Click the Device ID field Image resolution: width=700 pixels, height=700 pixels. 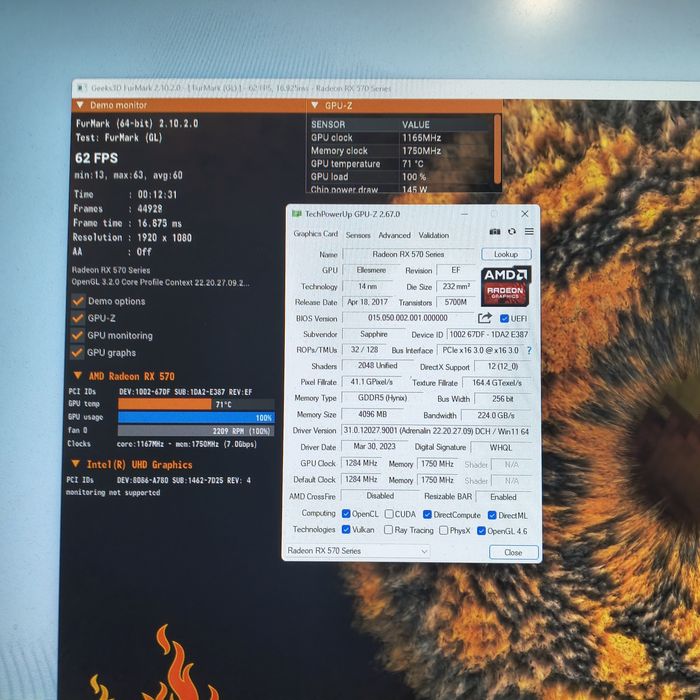point(488,334)
